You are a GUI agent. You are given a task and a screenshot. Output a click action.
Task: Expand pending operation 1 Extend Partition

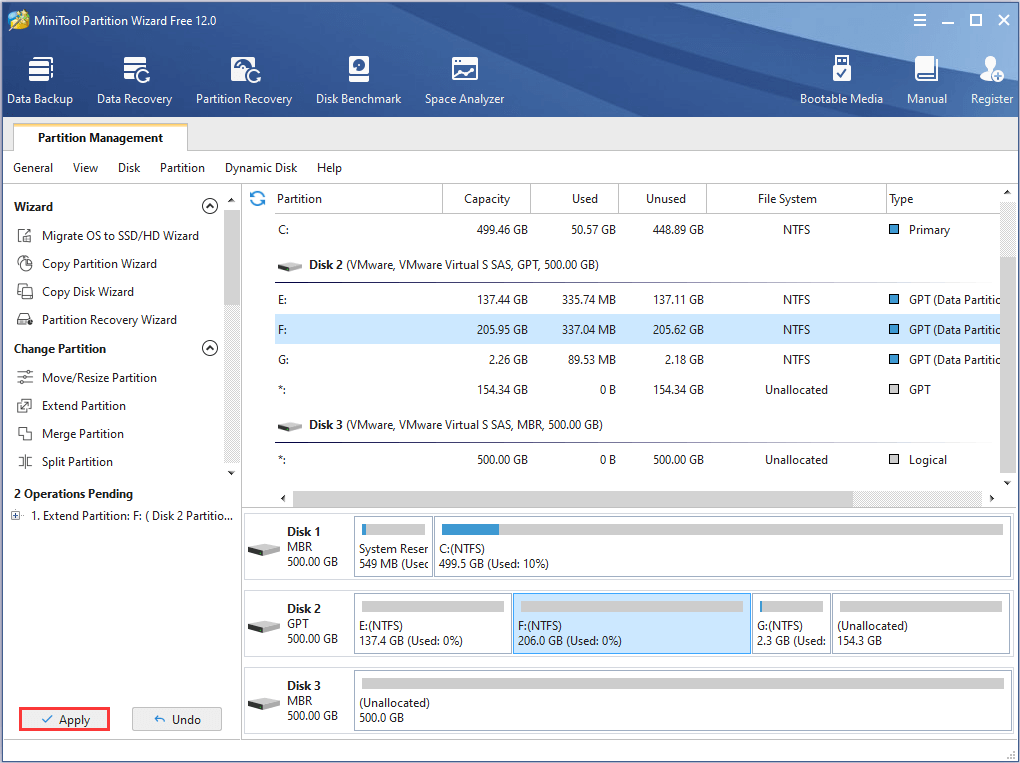[x=16, y=516]
